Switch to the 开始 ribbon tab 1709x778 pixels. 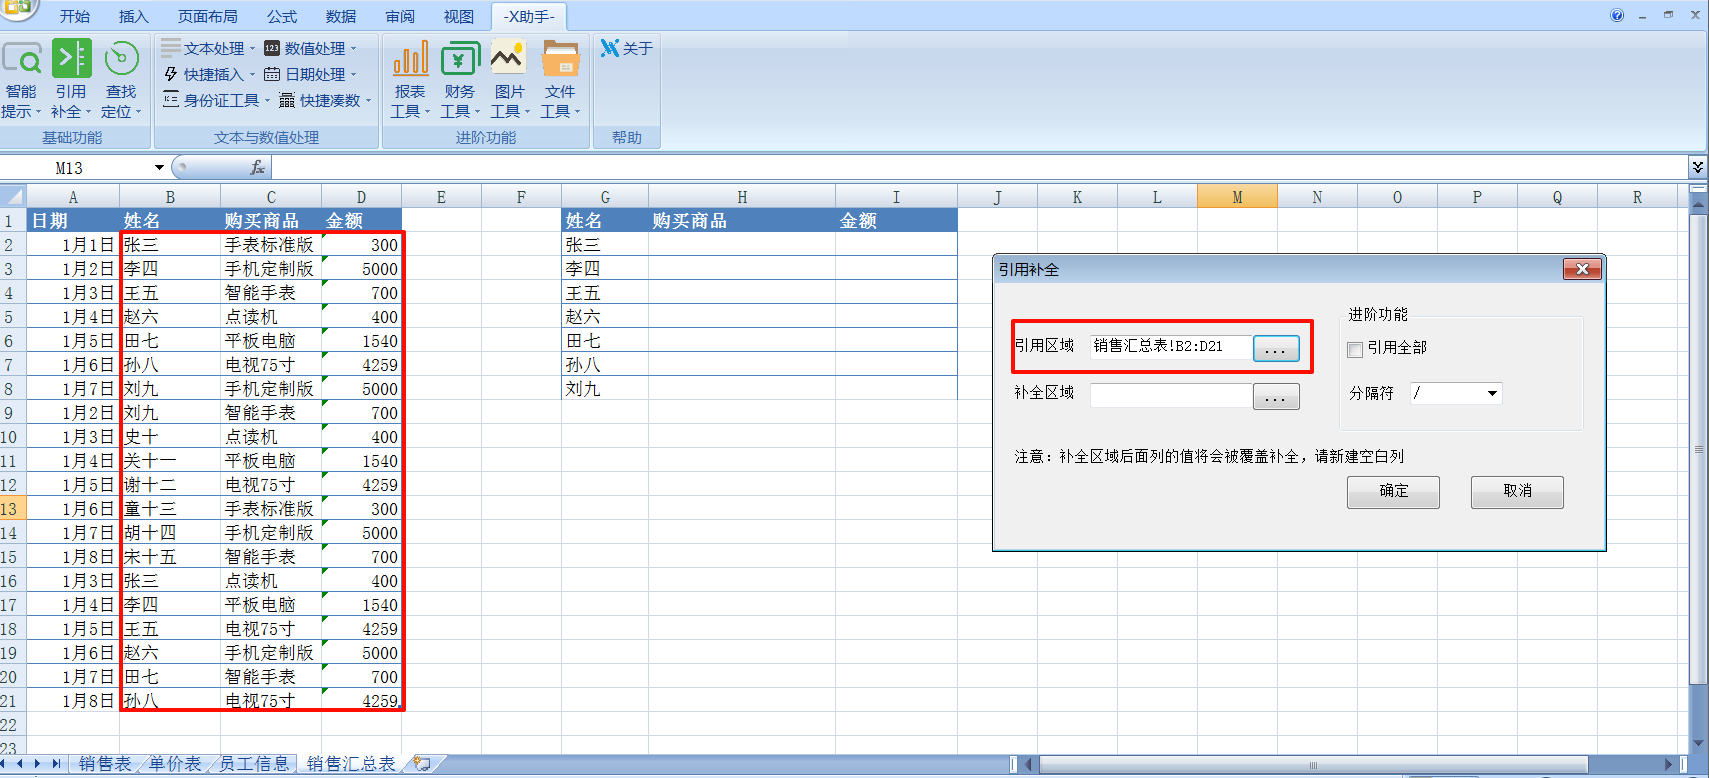(74, 16)
